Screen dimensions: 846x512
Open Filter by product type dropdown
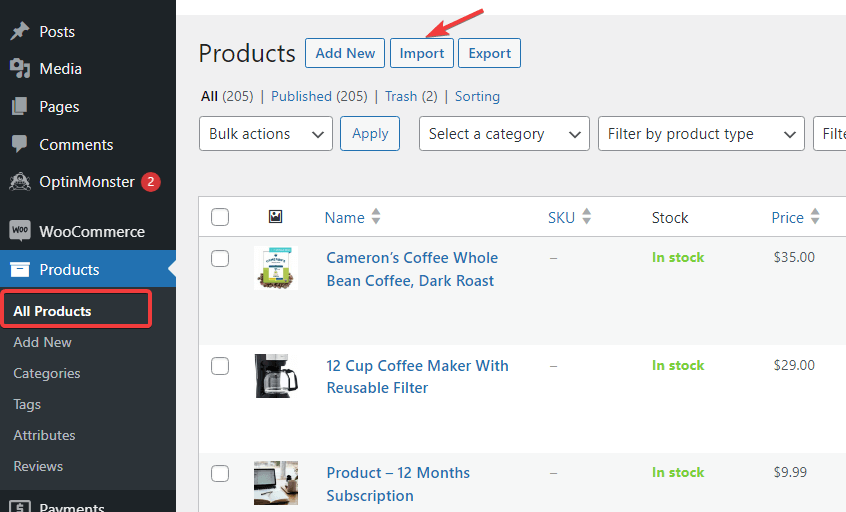click(x=701, y=134)
